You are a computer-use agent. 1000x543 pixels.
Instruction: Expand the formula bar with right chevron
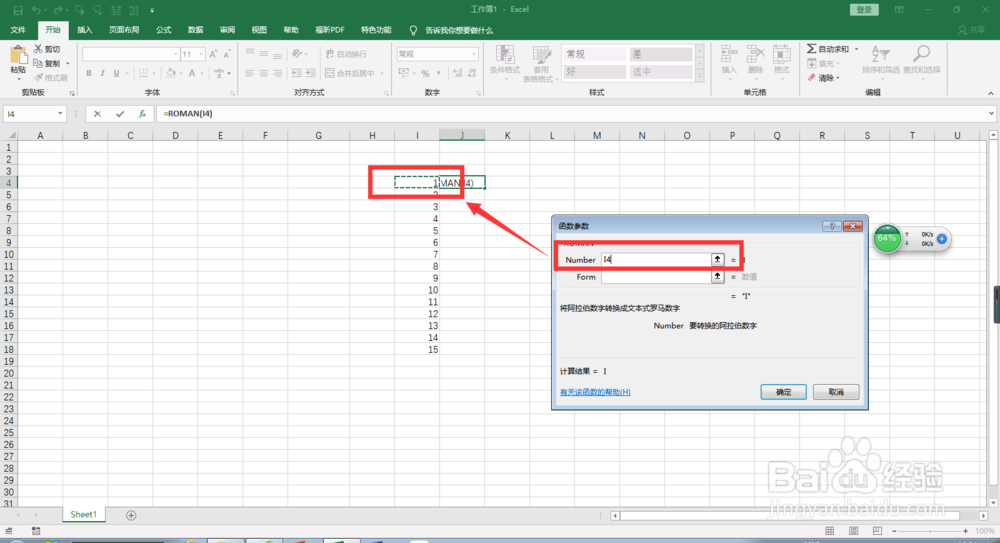(991, 114)
